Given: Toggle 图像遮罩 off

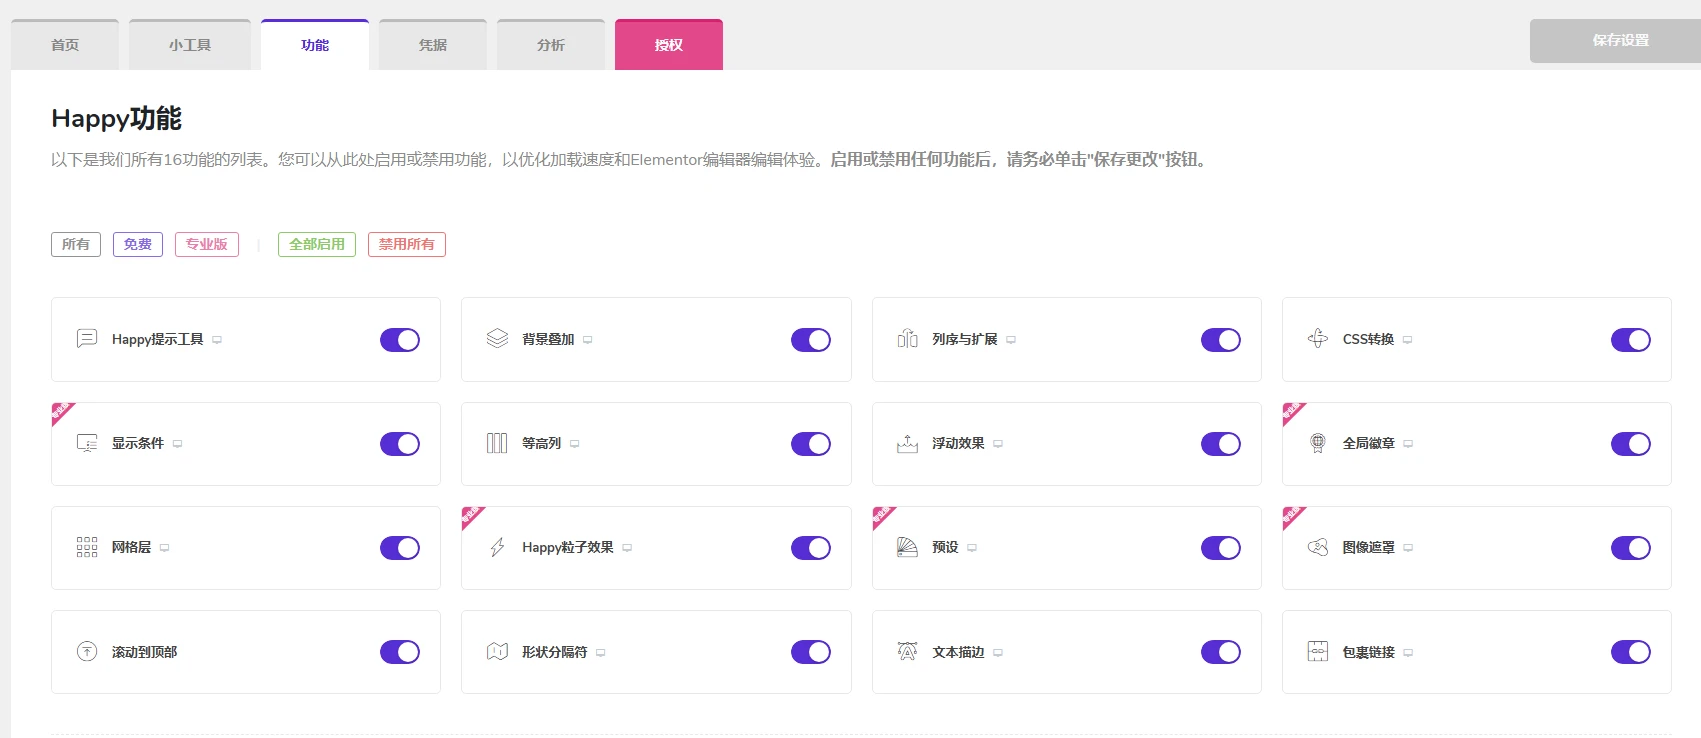Looking at the screenshot, I should 1631,548.
